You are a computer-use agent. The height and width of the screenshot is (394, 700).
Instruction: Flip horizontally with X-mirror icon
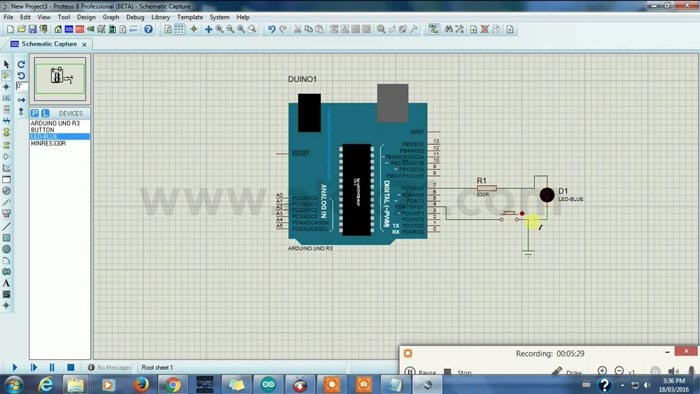coord(21,100)
